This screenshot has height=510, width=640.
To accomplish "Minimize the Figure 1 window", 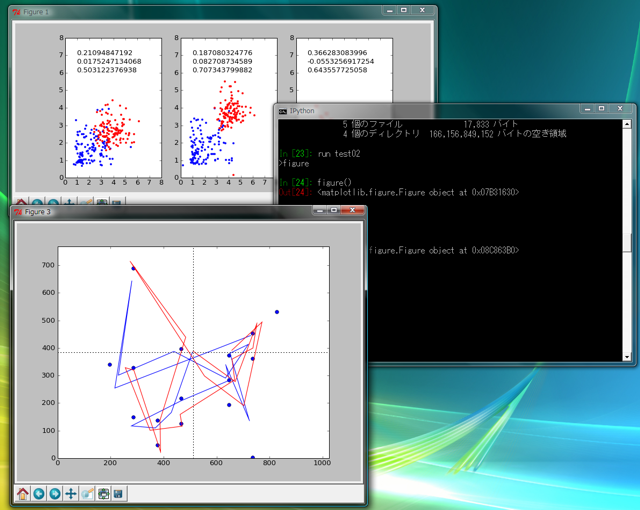I will [x=389, y=11].
